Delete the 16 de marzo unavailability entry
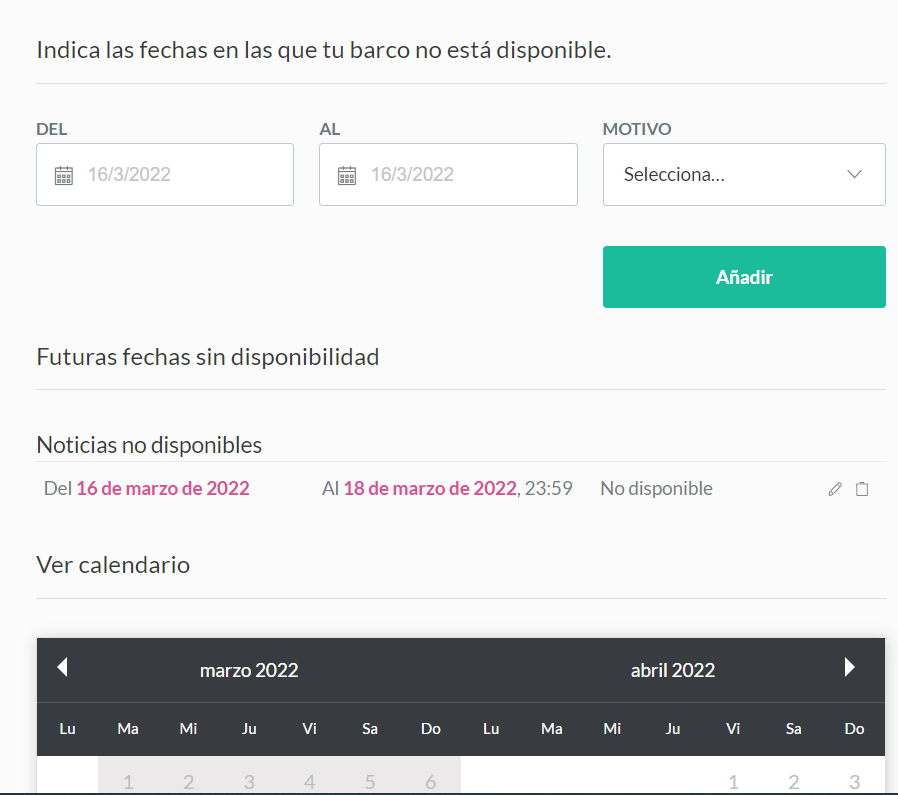This screenshot has height=795, width=898. (862, 489)
